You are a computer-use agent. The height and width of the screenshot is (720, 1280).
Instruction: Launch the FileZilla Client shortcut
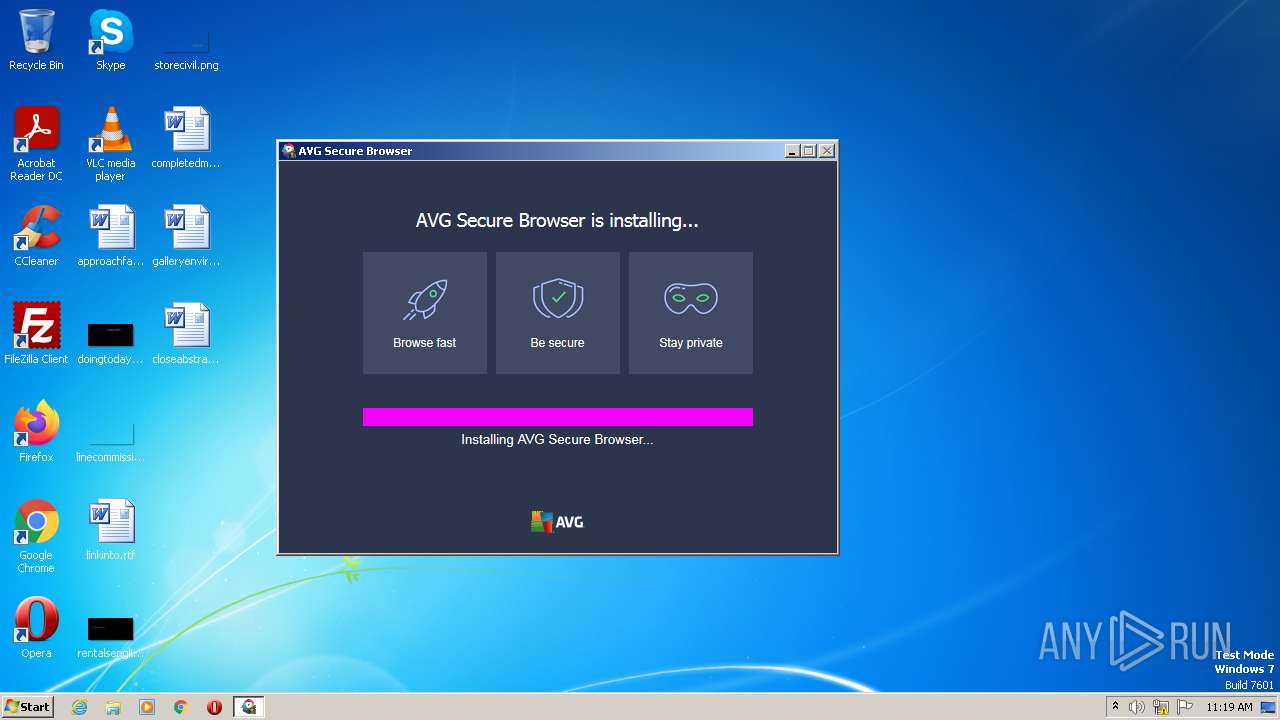pyautogui.click(x=36, y=334)
